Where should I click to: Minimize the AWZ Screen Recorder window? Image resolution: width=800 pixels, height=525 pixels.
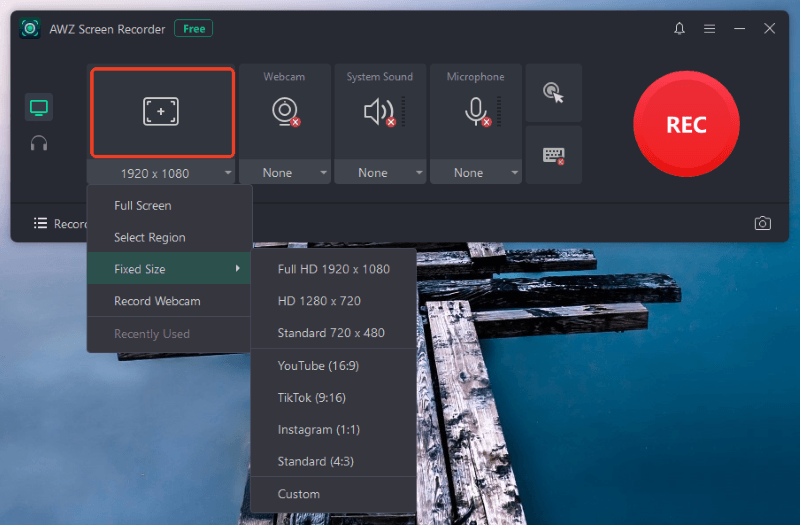pos(739,29)
